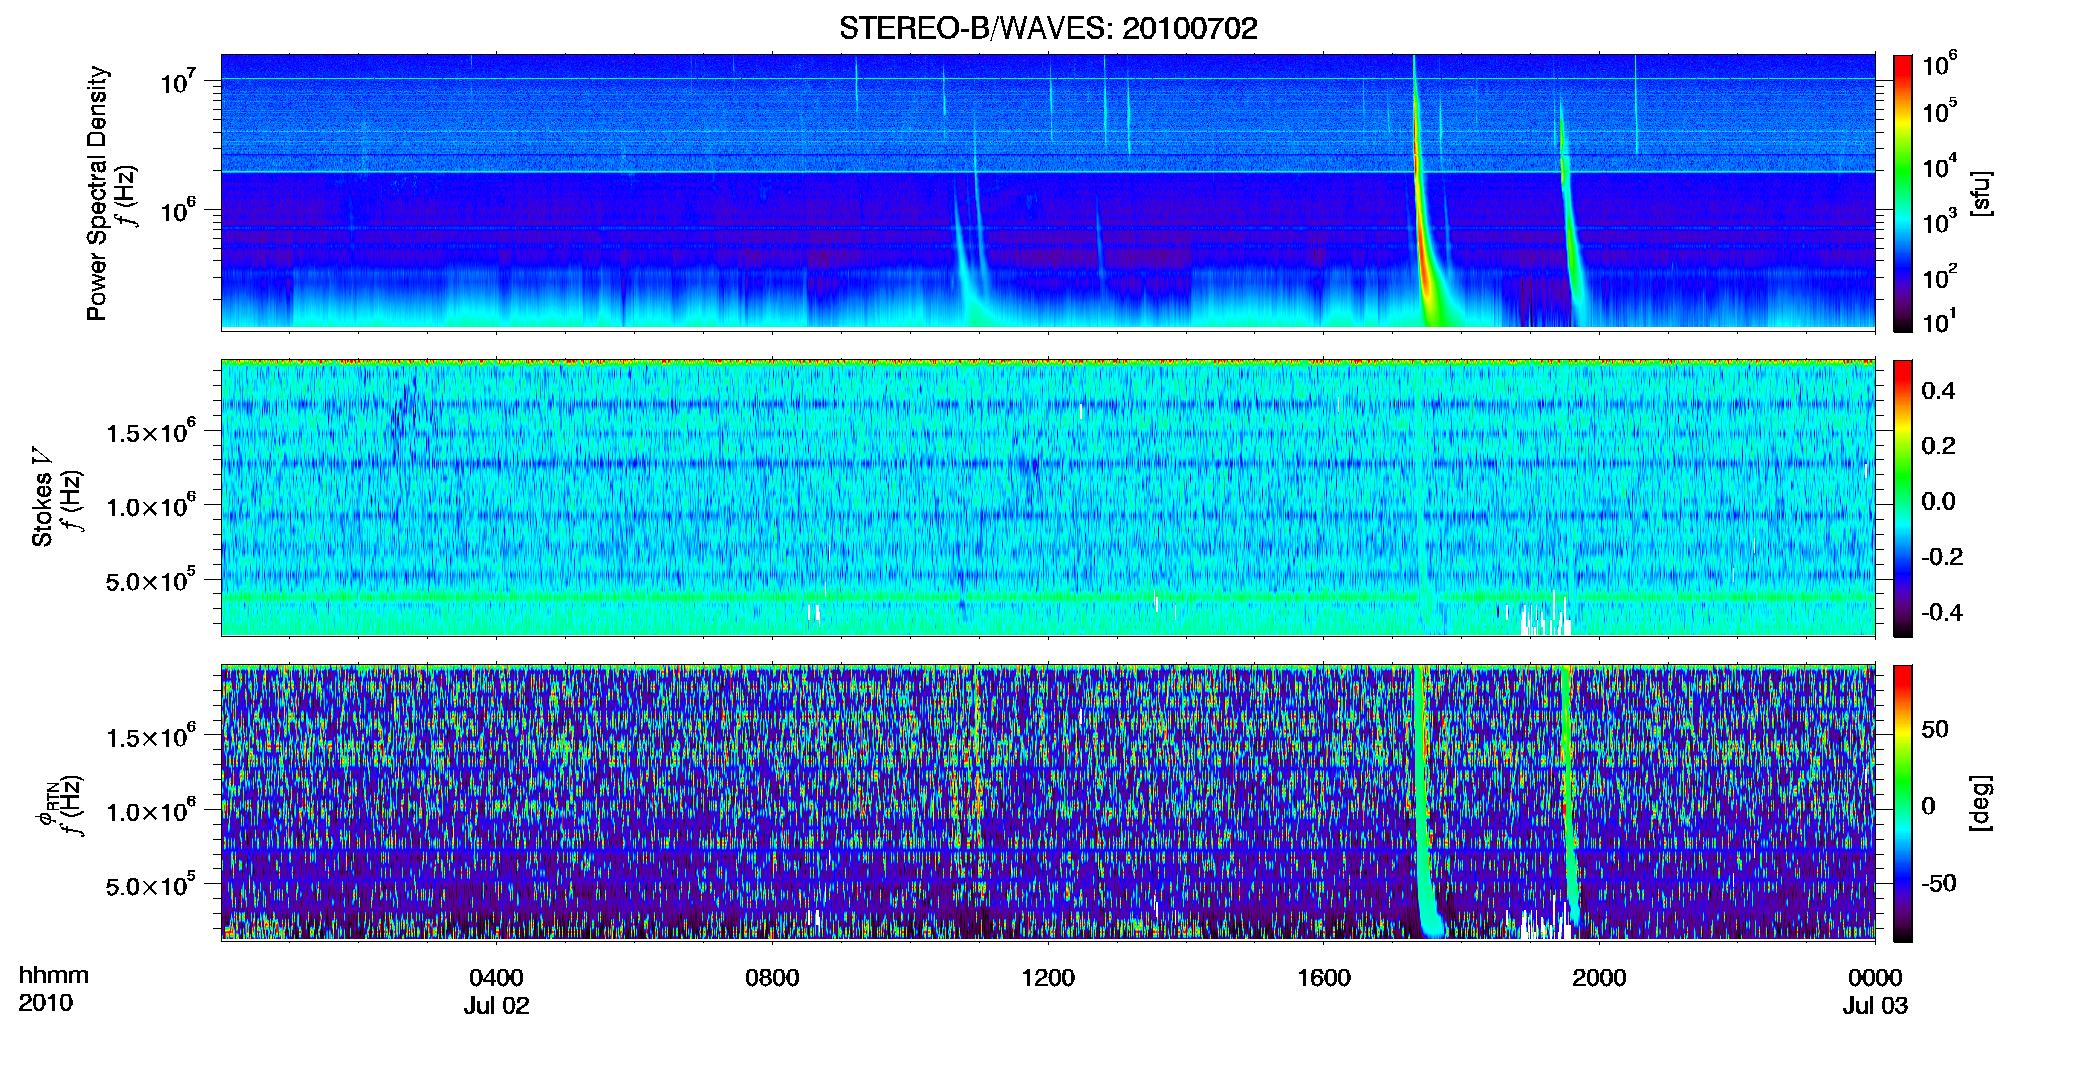The image size is (2096, 1080).
Task: Click the 1.0×10^6 tick on the φ RTN panel
Action: [151, 810]
